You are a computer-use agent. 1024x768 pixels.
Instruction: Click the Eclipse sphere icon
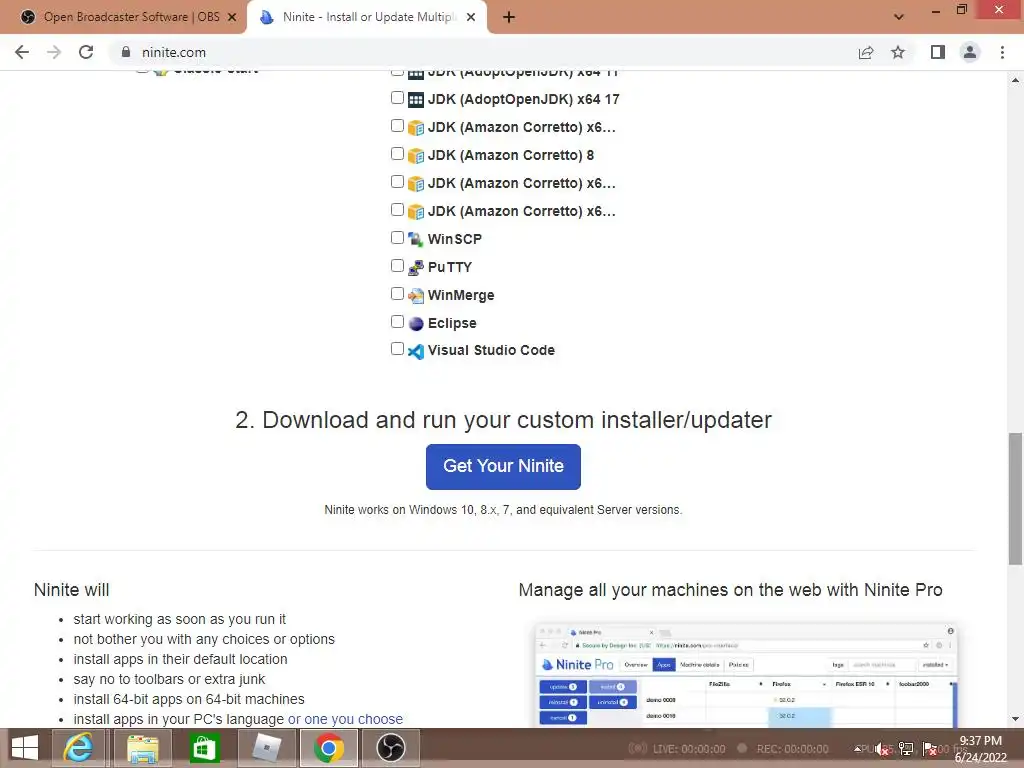(416, 324)
